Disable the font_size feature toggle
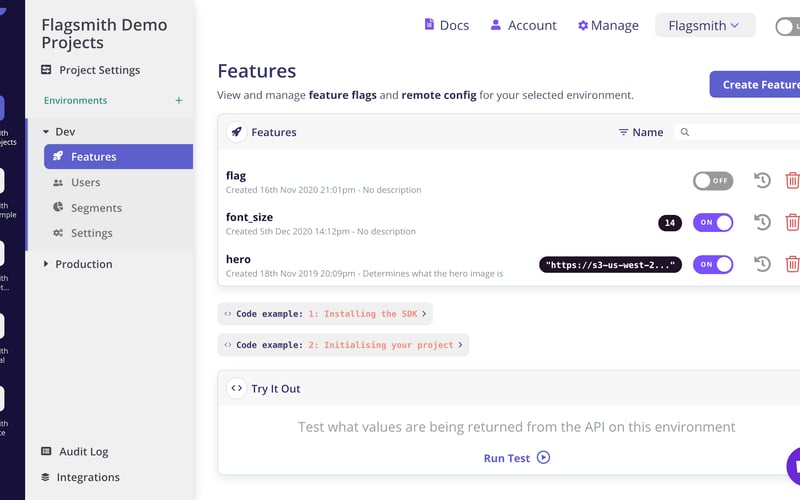 [713, 222]
